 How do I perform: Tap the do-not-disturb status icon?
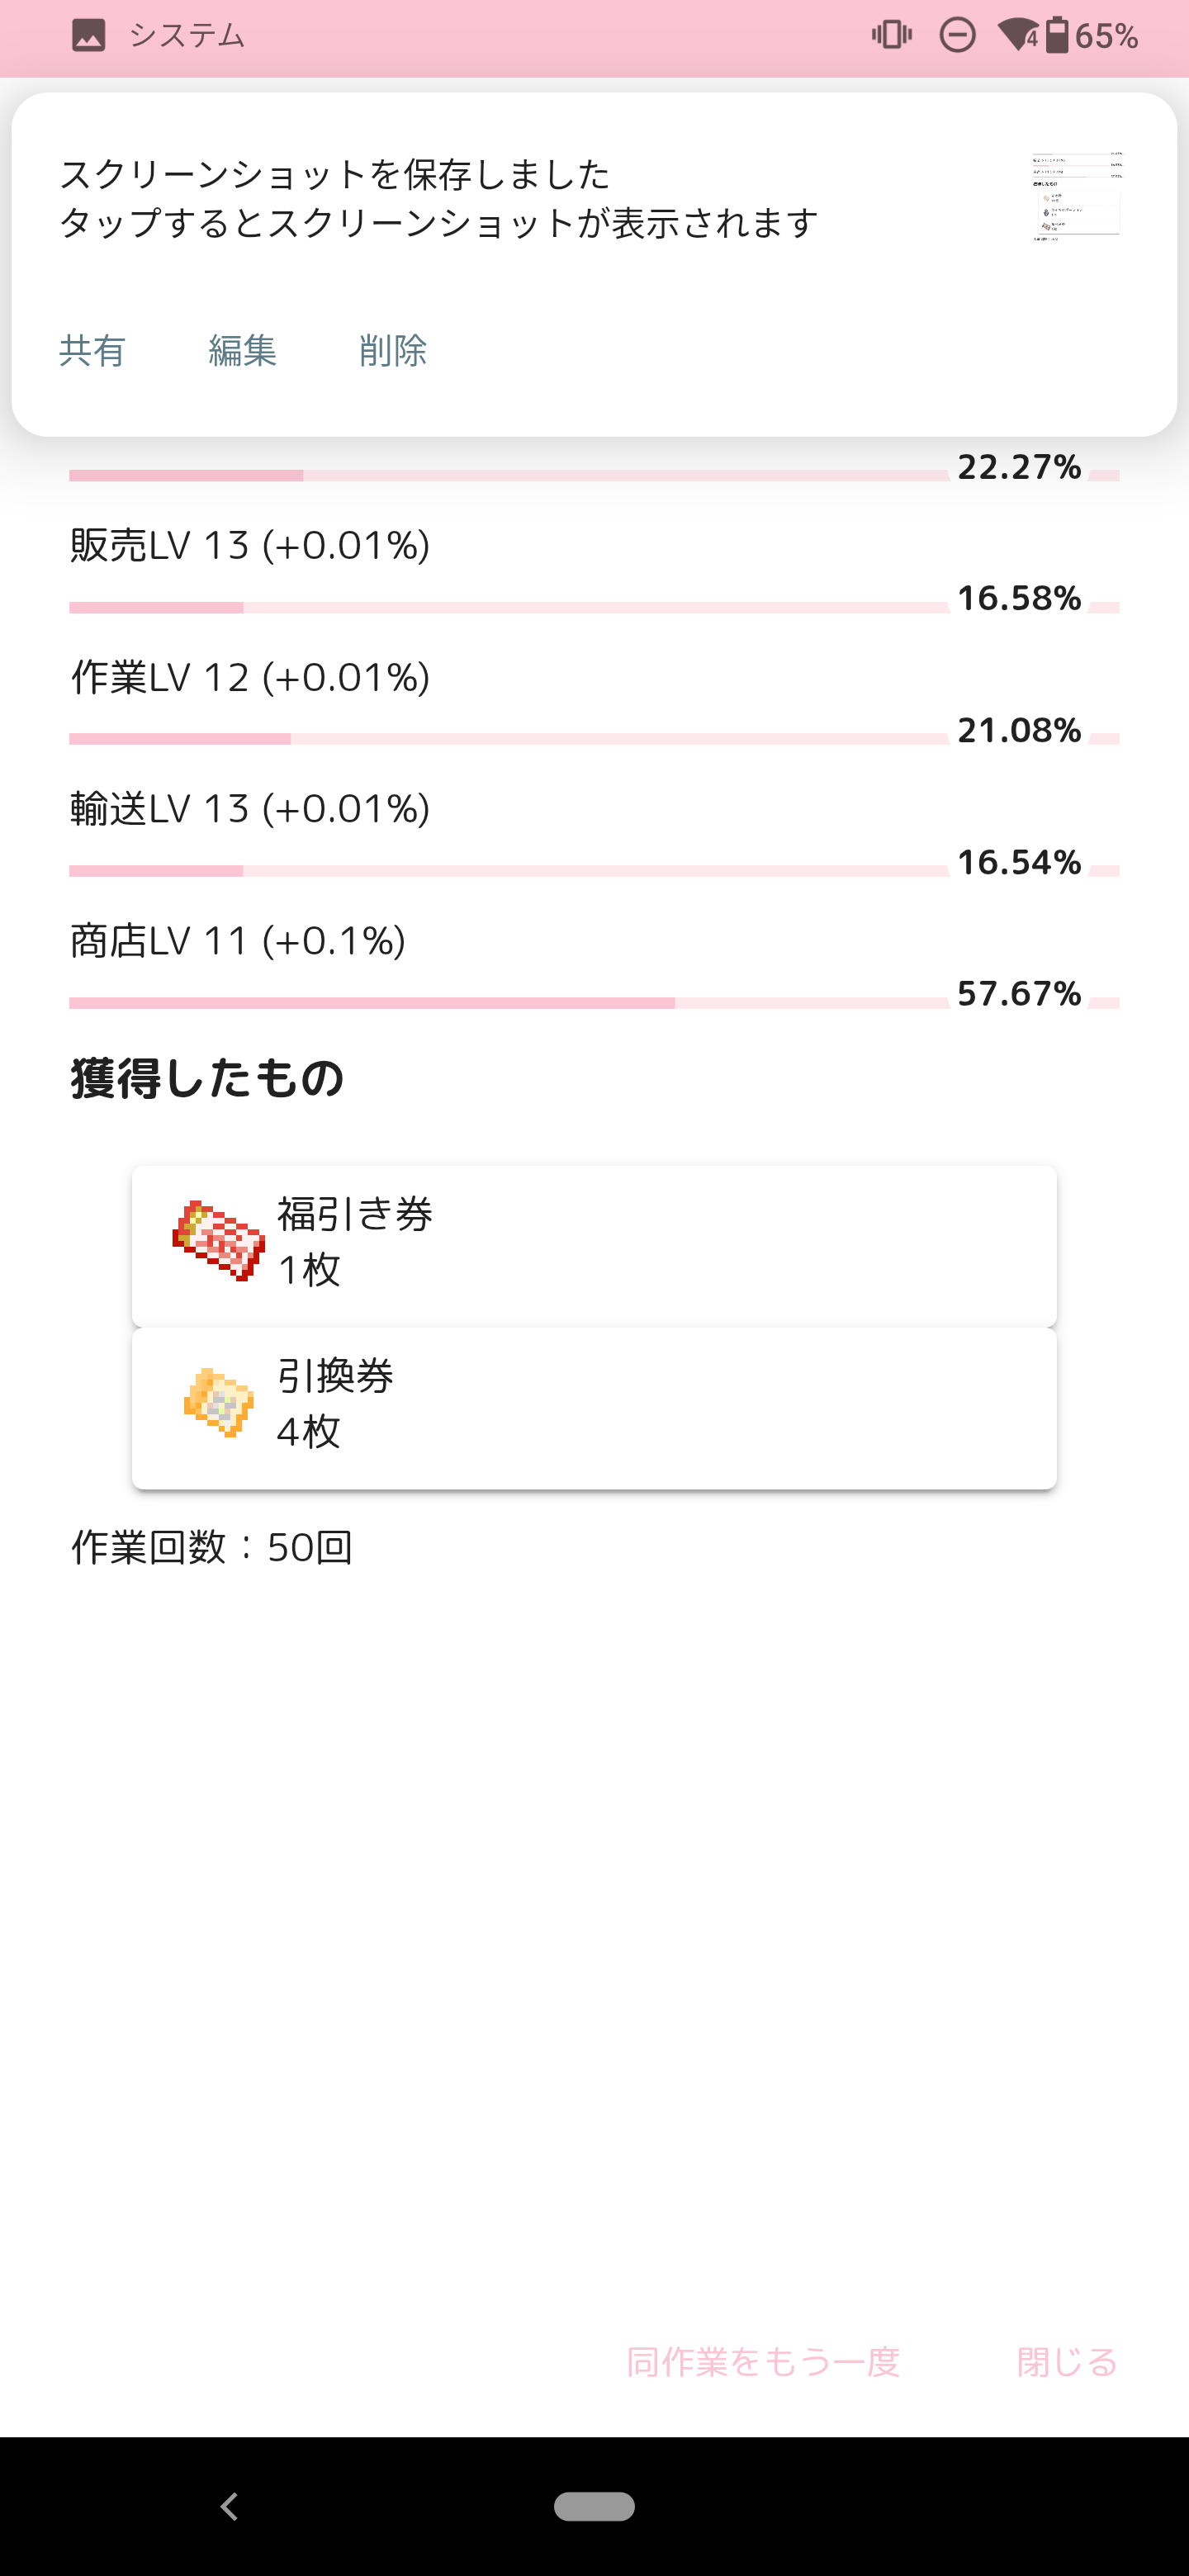[x=957, y=37]
